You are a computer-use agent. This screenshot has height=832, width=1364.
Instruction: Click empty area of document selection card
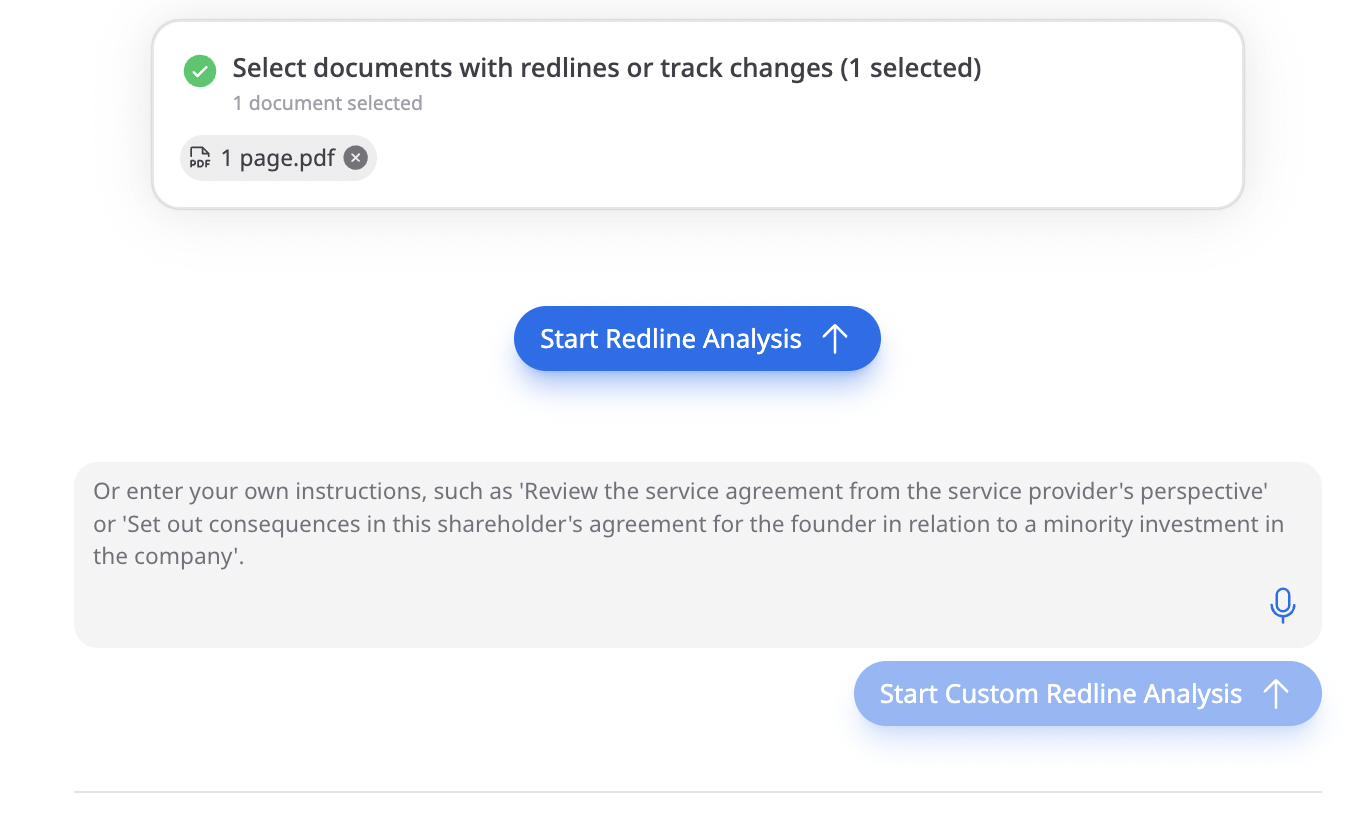(x=800, y=160)
